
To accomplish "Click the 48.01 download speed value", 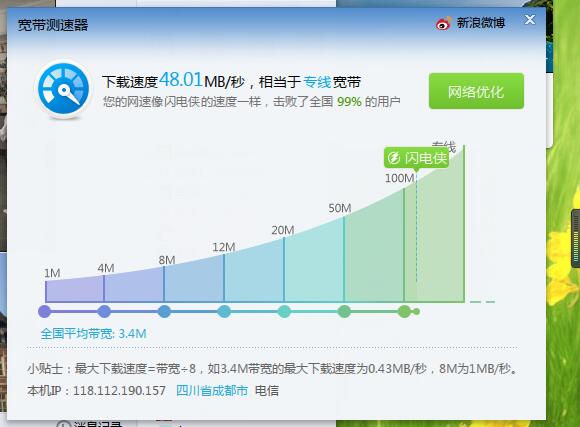I will [x=181, y=80].
